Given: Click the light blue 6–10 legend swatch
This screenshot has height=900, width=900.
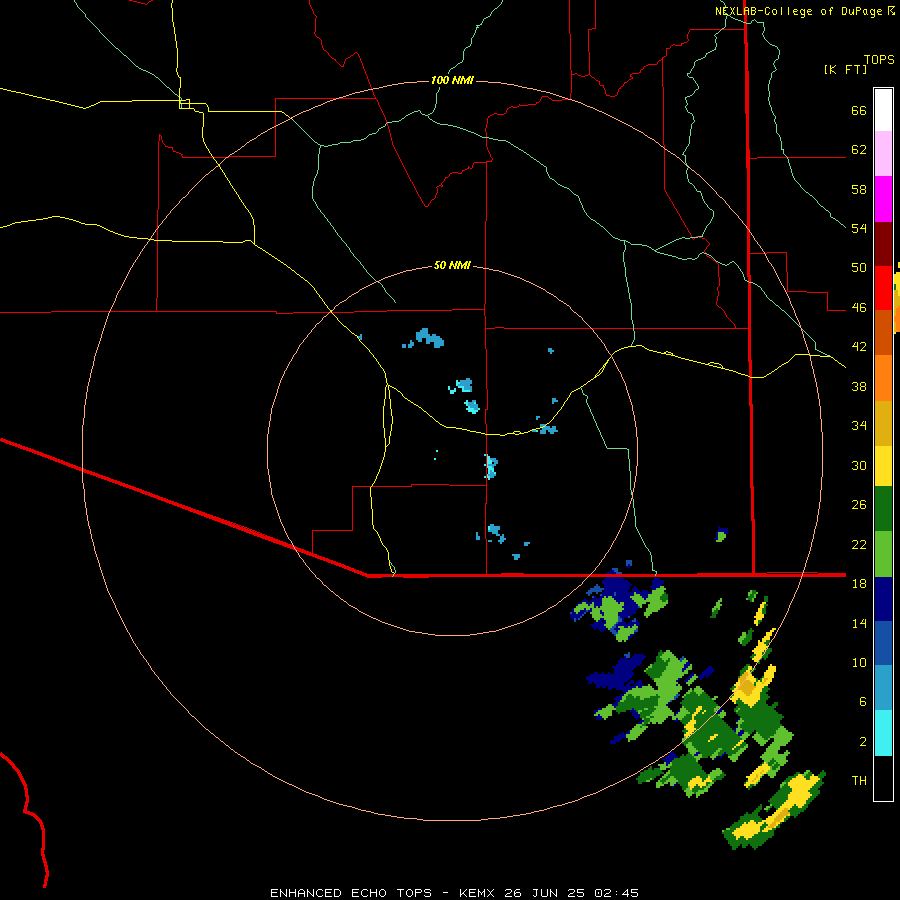Looking at the screenshot, I should coord(883,688).
